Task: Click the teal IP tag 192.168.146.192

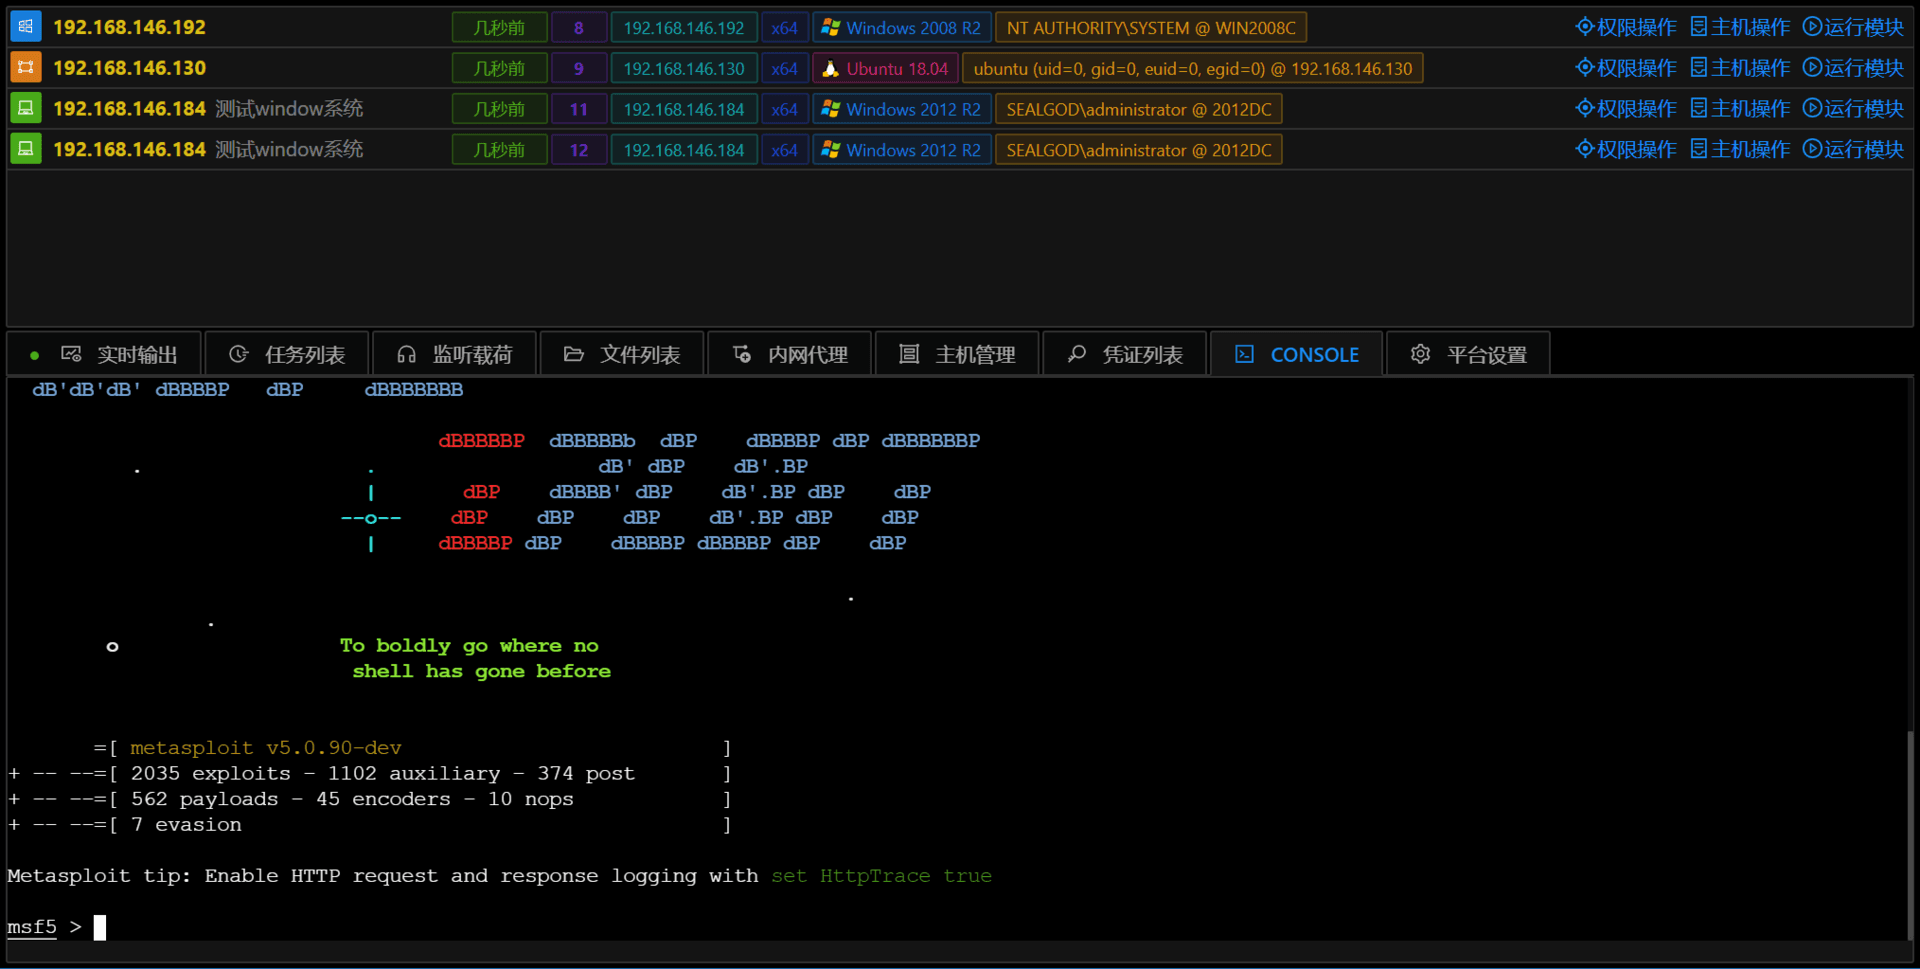Action: click(x=684, y=28)
